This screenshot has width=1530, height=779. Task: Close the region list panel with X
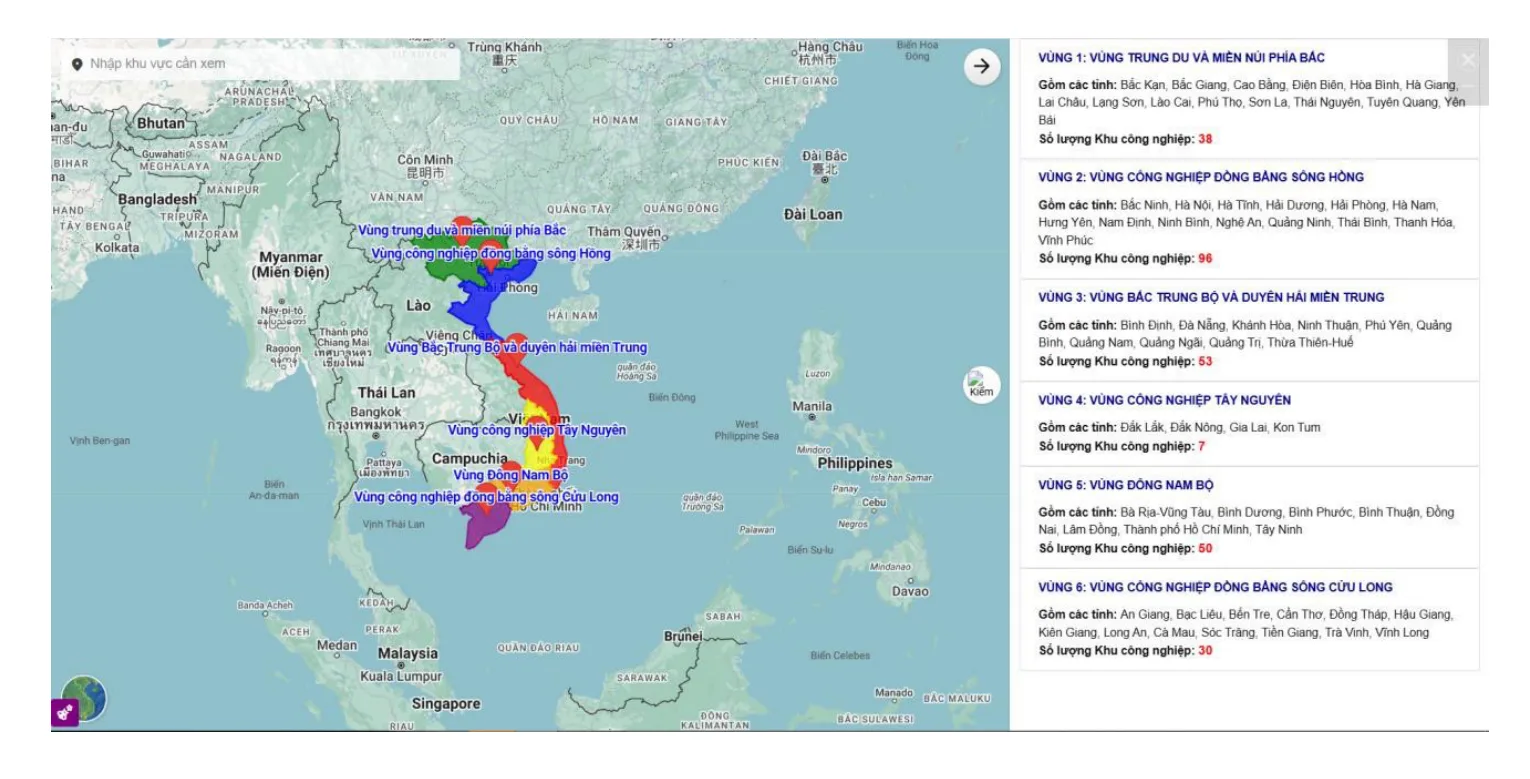(x=1467, y=60)
